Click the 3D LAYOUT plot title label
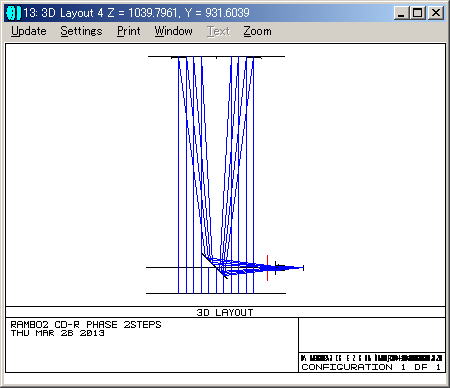The image size is (450, 388). (225, 312)
